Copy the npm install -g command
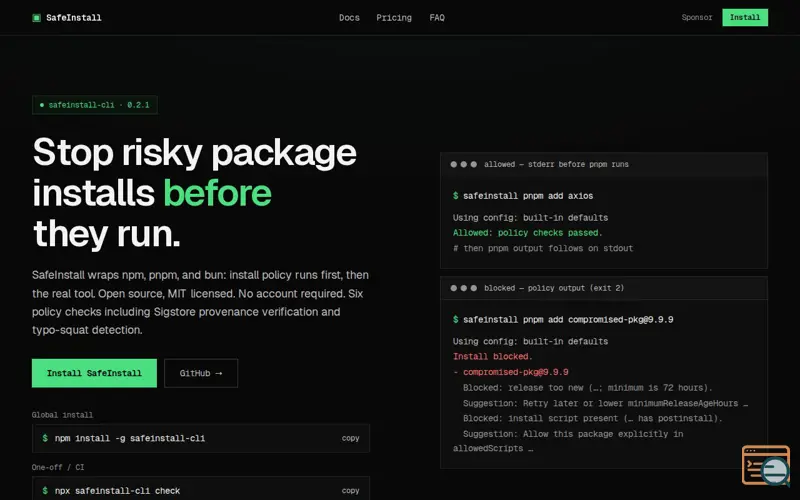Image resolution: width=800 pixels, height=500 pixels. 351,438
